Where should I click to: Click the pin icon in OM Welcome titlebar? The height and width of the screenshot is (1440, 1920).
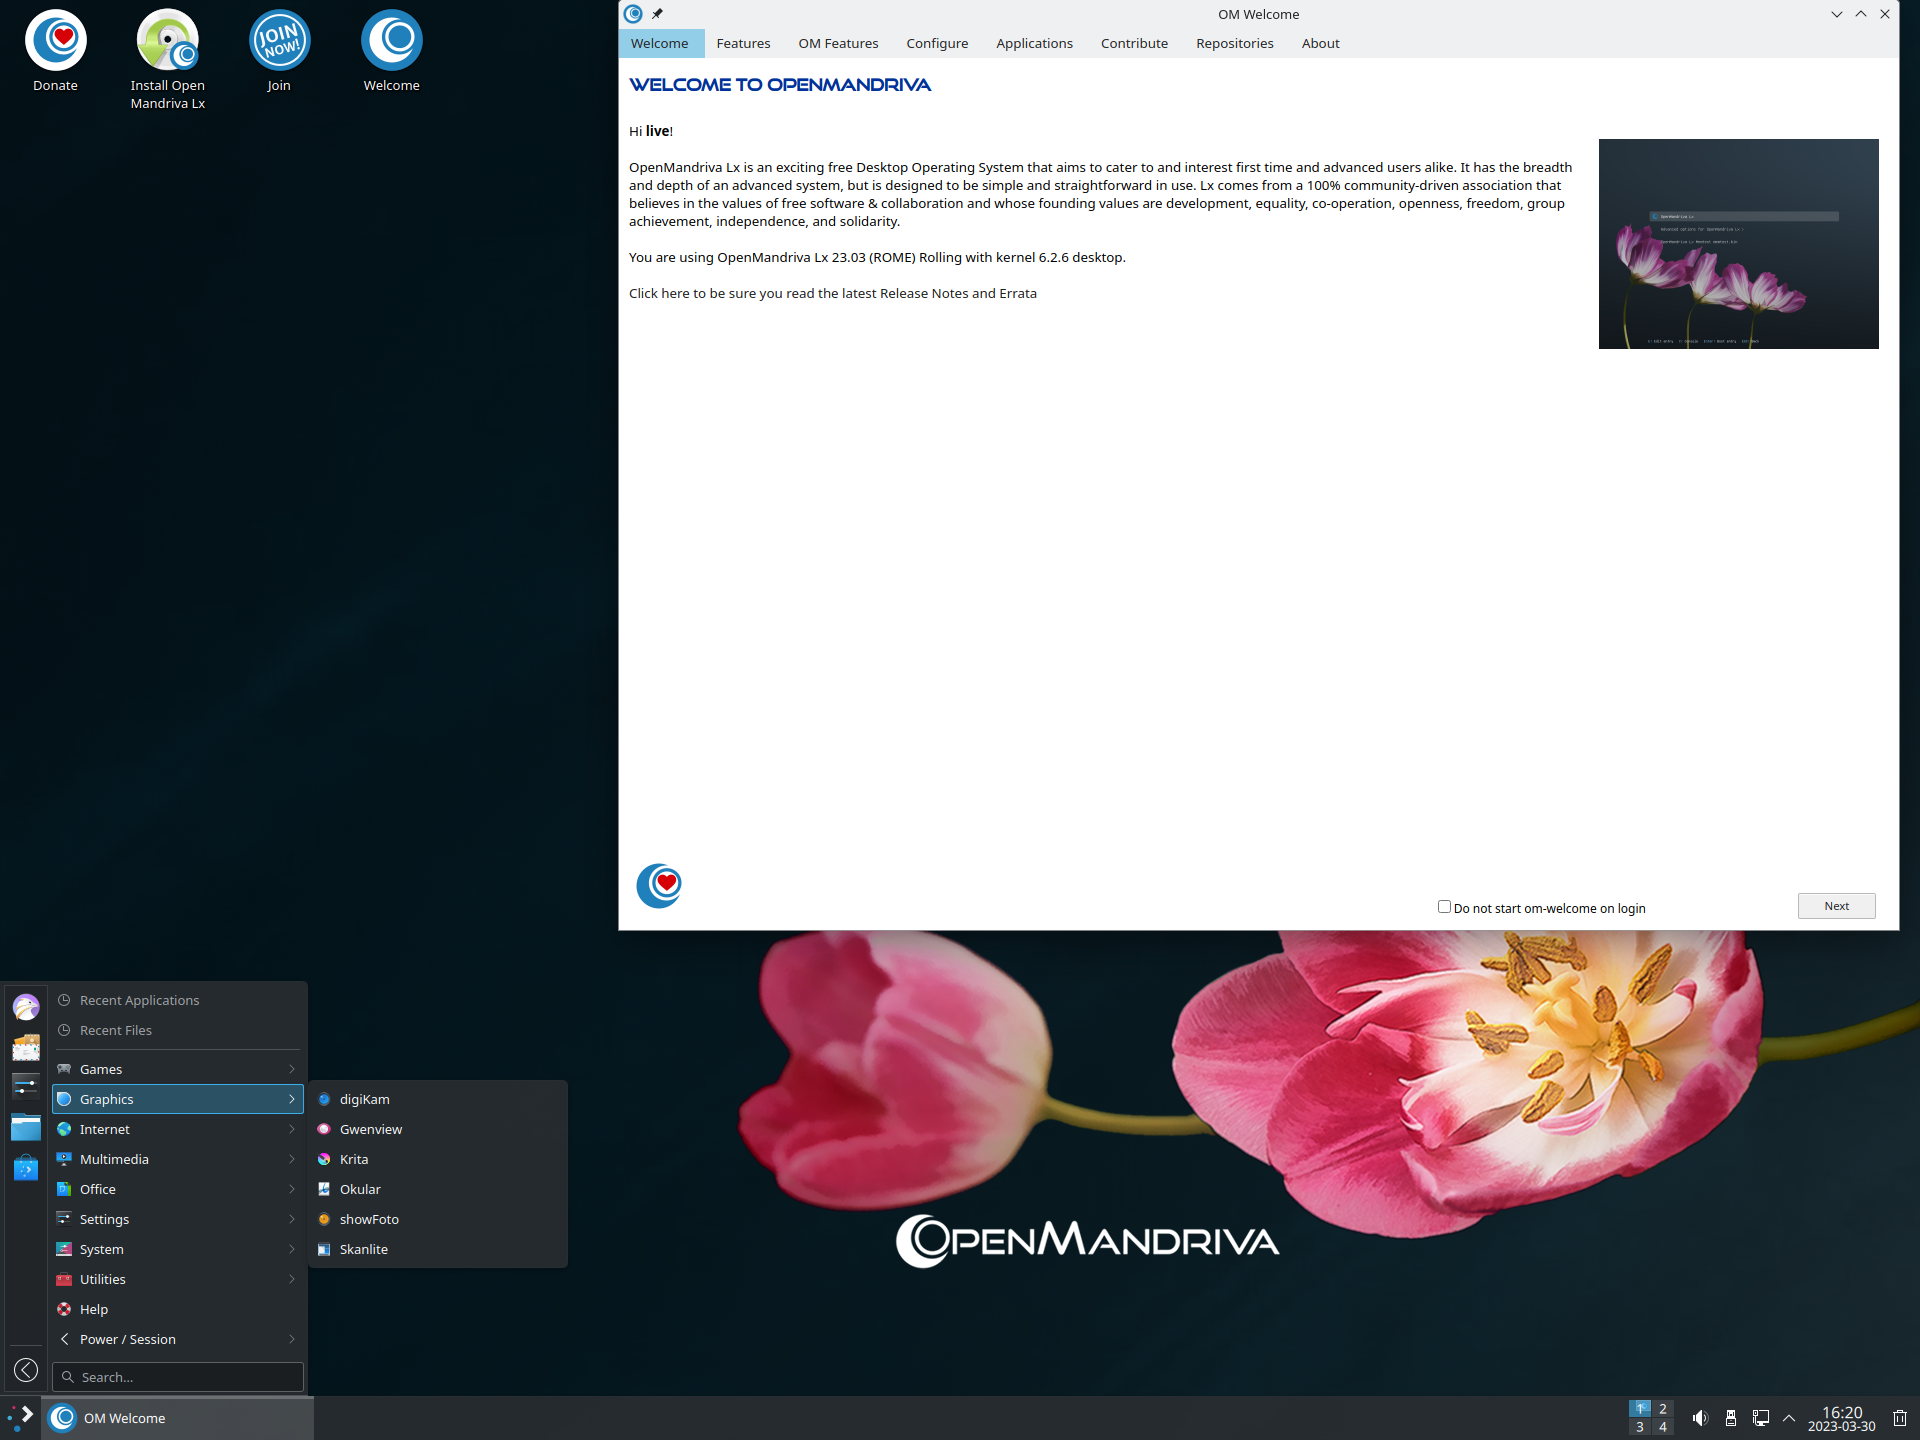coord(658,14)
